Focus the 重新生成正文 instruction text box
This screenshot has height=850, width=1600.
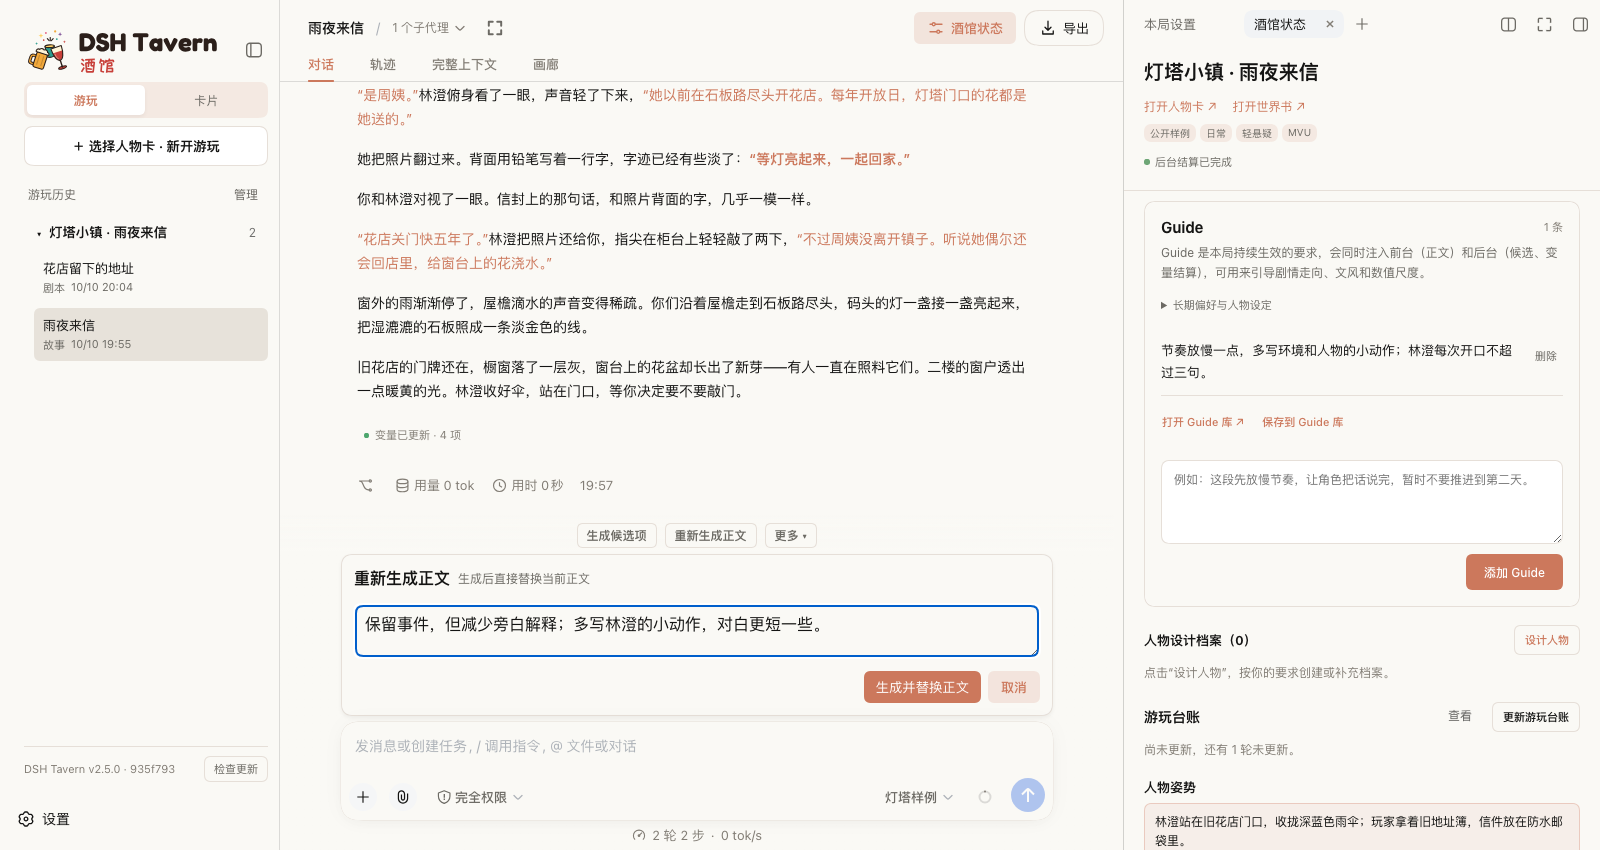697,631
